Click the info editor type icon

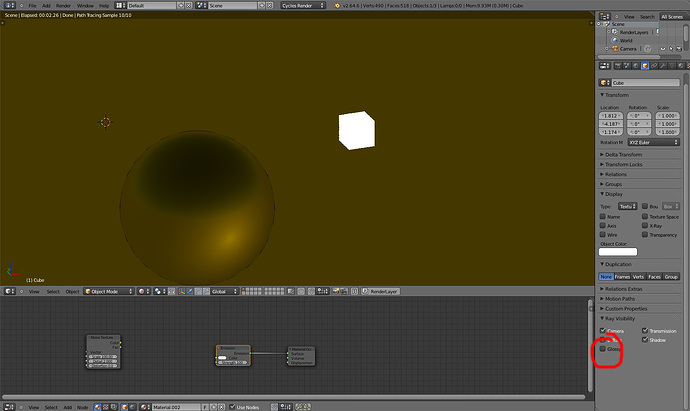pyautogui.click(x=10, y=5)
